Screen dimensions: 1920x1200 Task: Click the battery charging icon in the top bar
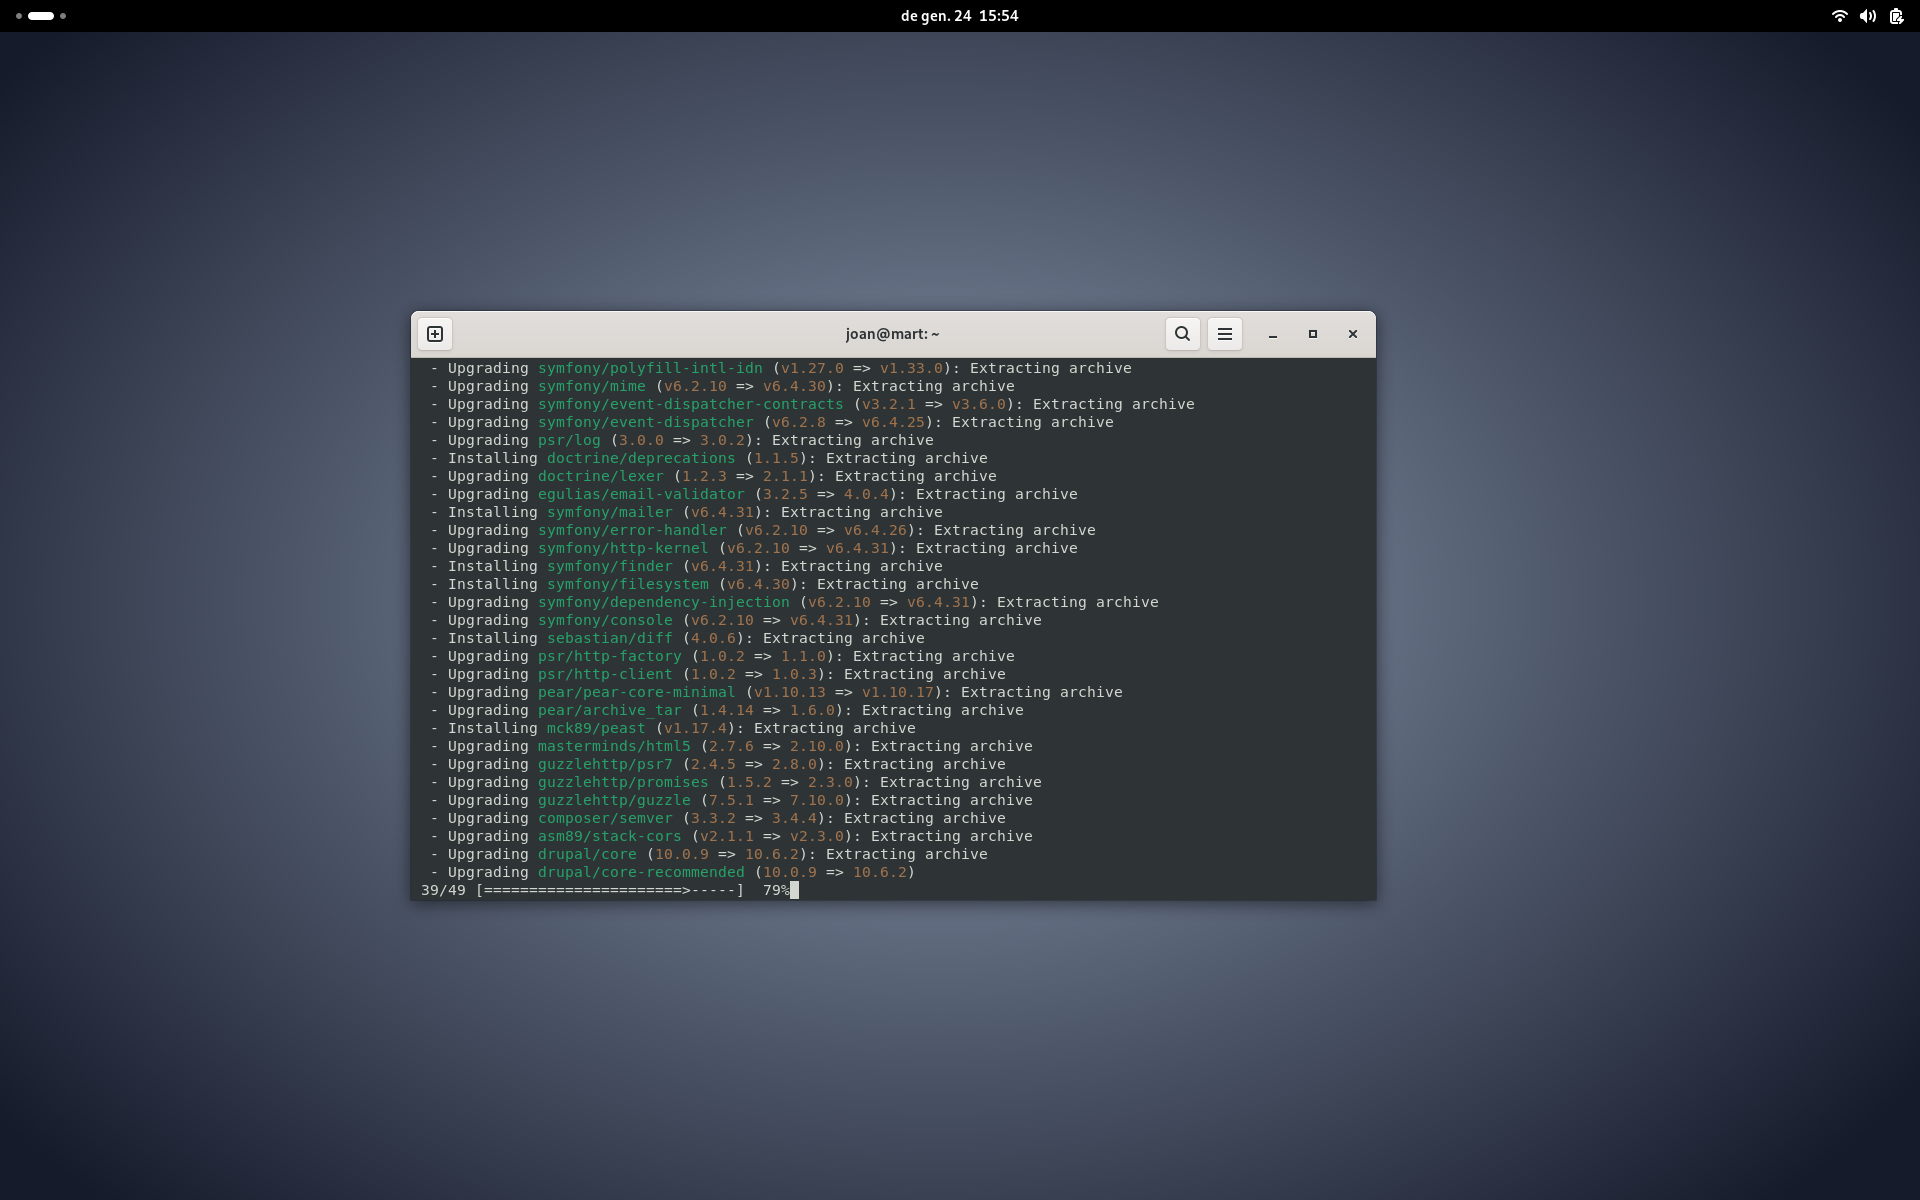(x=1896, y=17)
